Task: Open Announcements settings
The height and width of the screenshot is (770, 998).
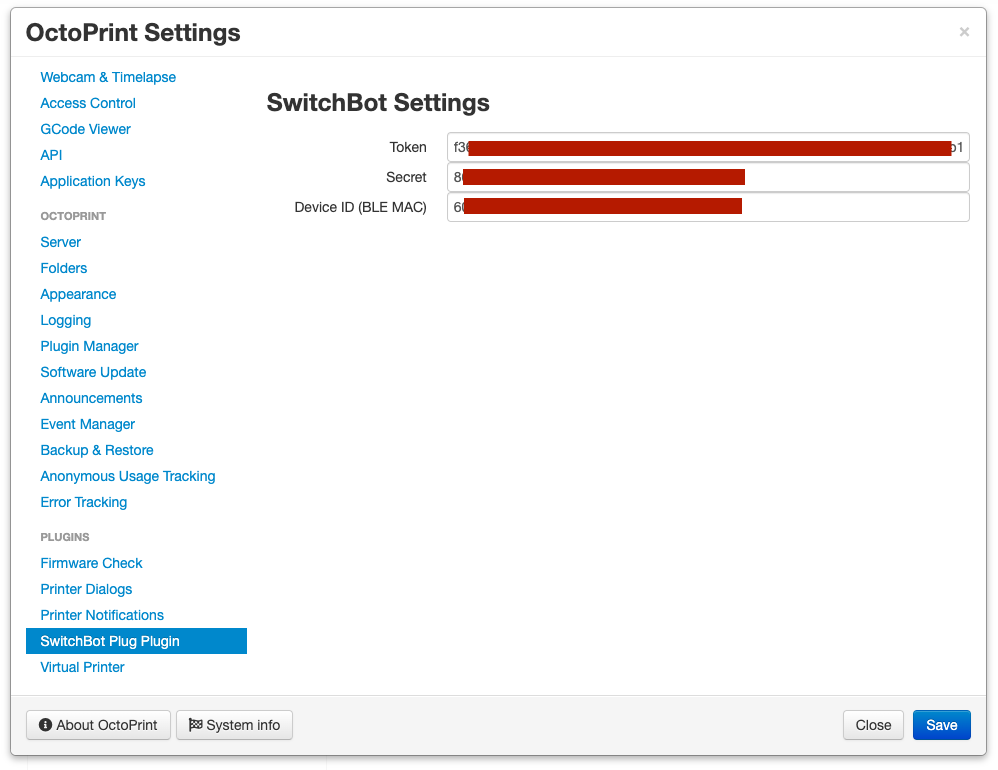Action: point(91,398)
